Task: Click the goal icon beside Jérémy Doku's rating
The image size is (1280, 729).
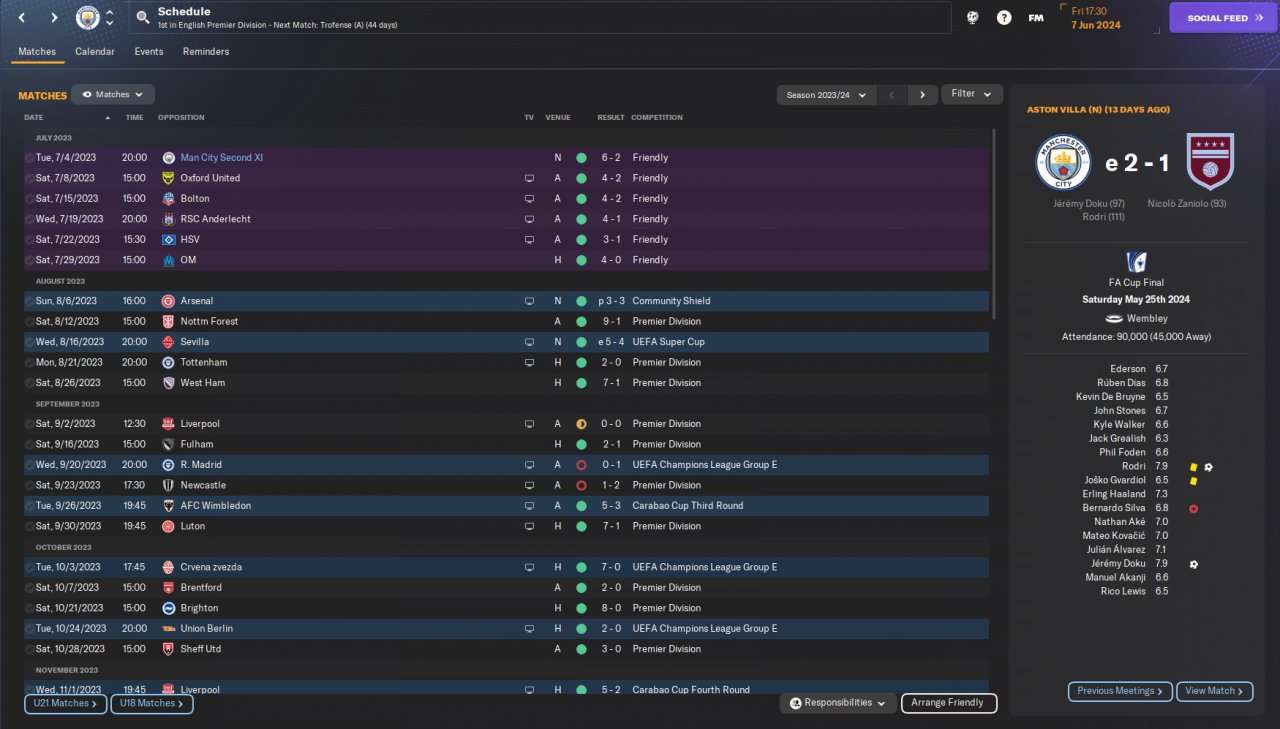Action: click(x=1193, y=564)
